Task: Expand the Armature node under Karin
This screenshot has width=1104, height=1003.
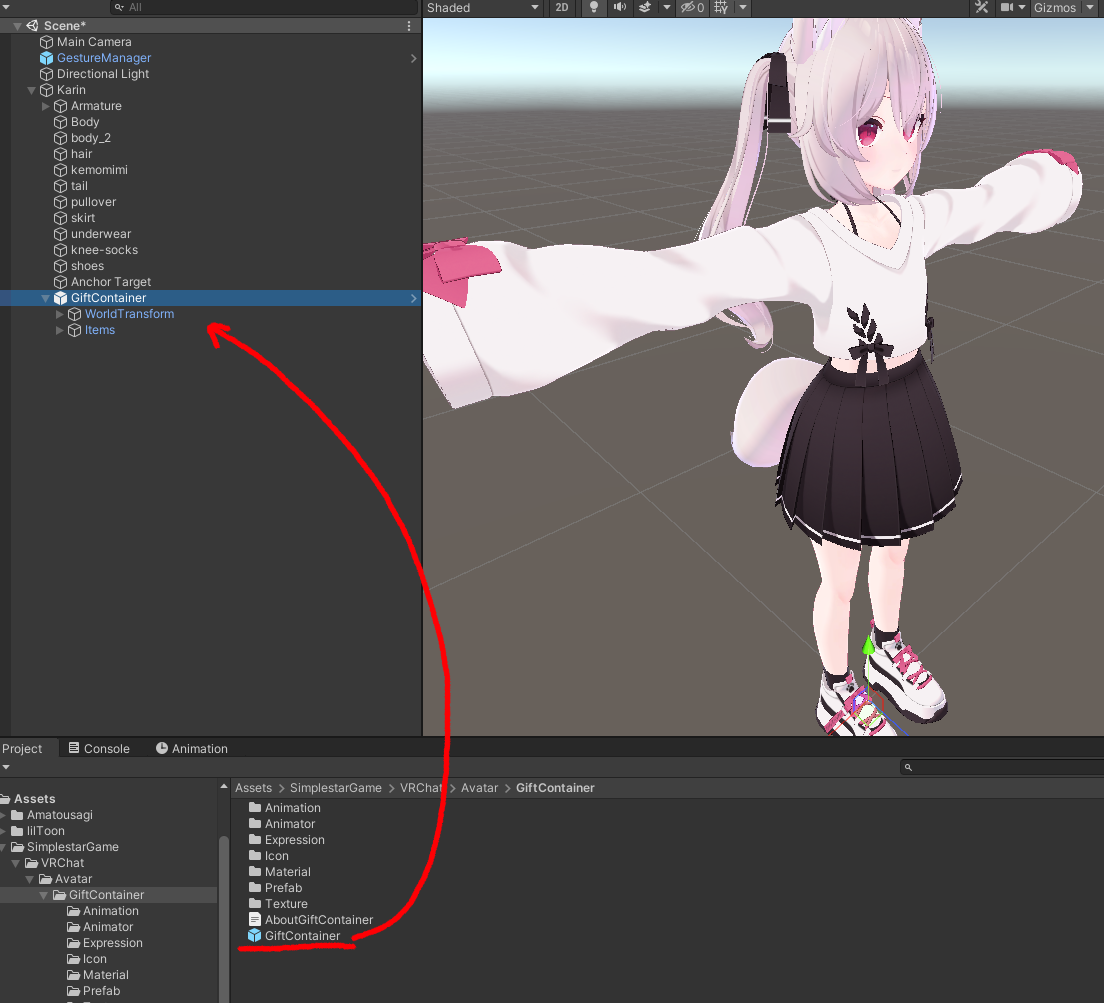Action: [x=45, y=105]
